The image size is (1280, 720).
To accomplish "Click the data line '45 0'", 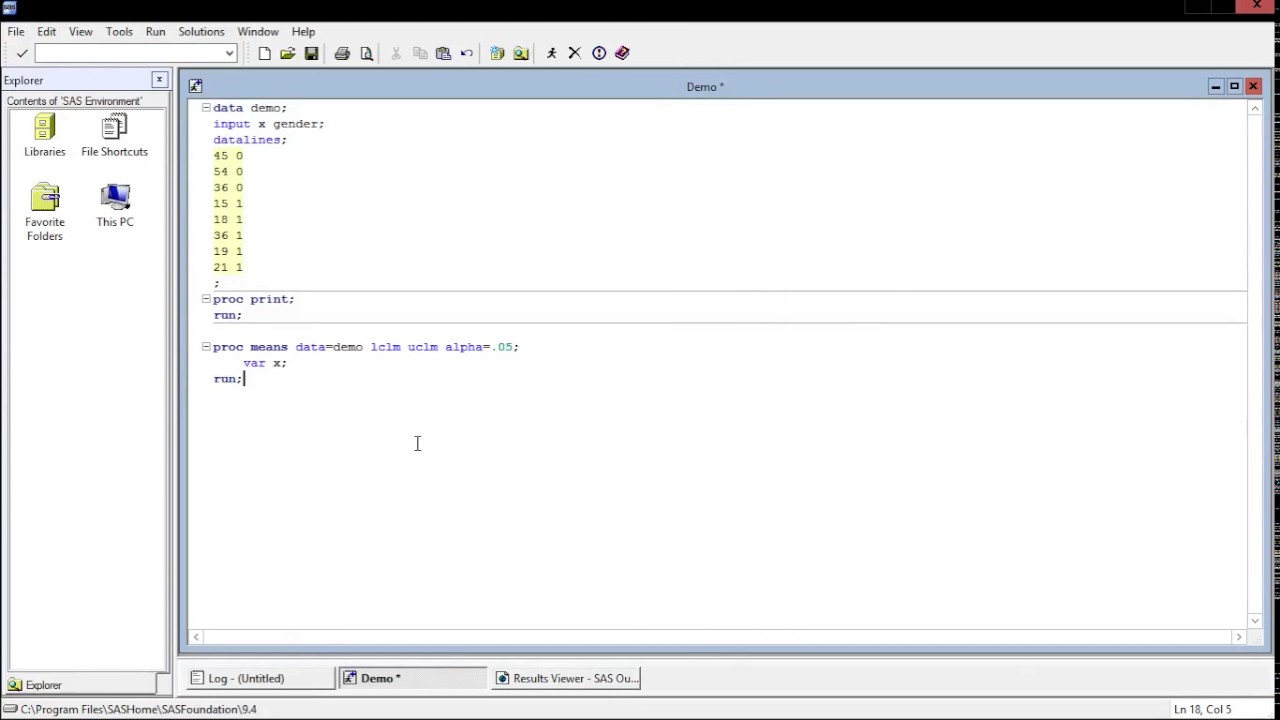I will [x=228, y=156].
